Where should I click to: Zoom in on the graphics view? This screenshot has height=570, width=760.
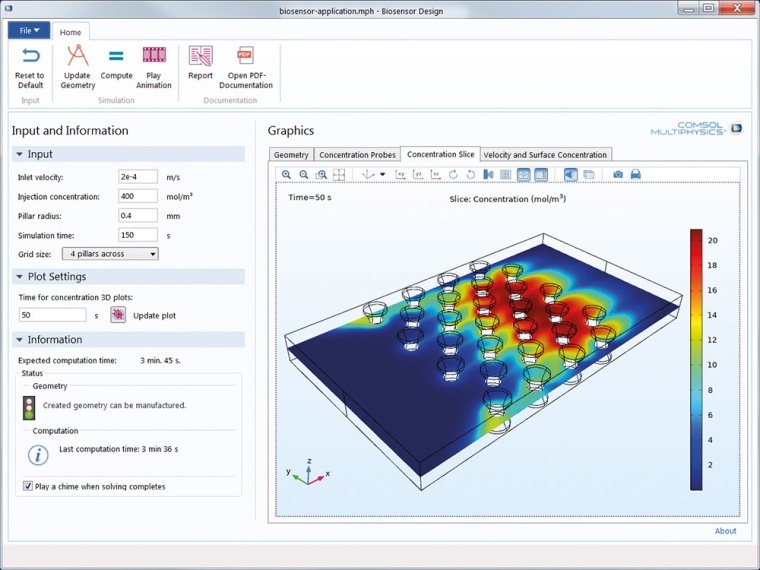286,174
